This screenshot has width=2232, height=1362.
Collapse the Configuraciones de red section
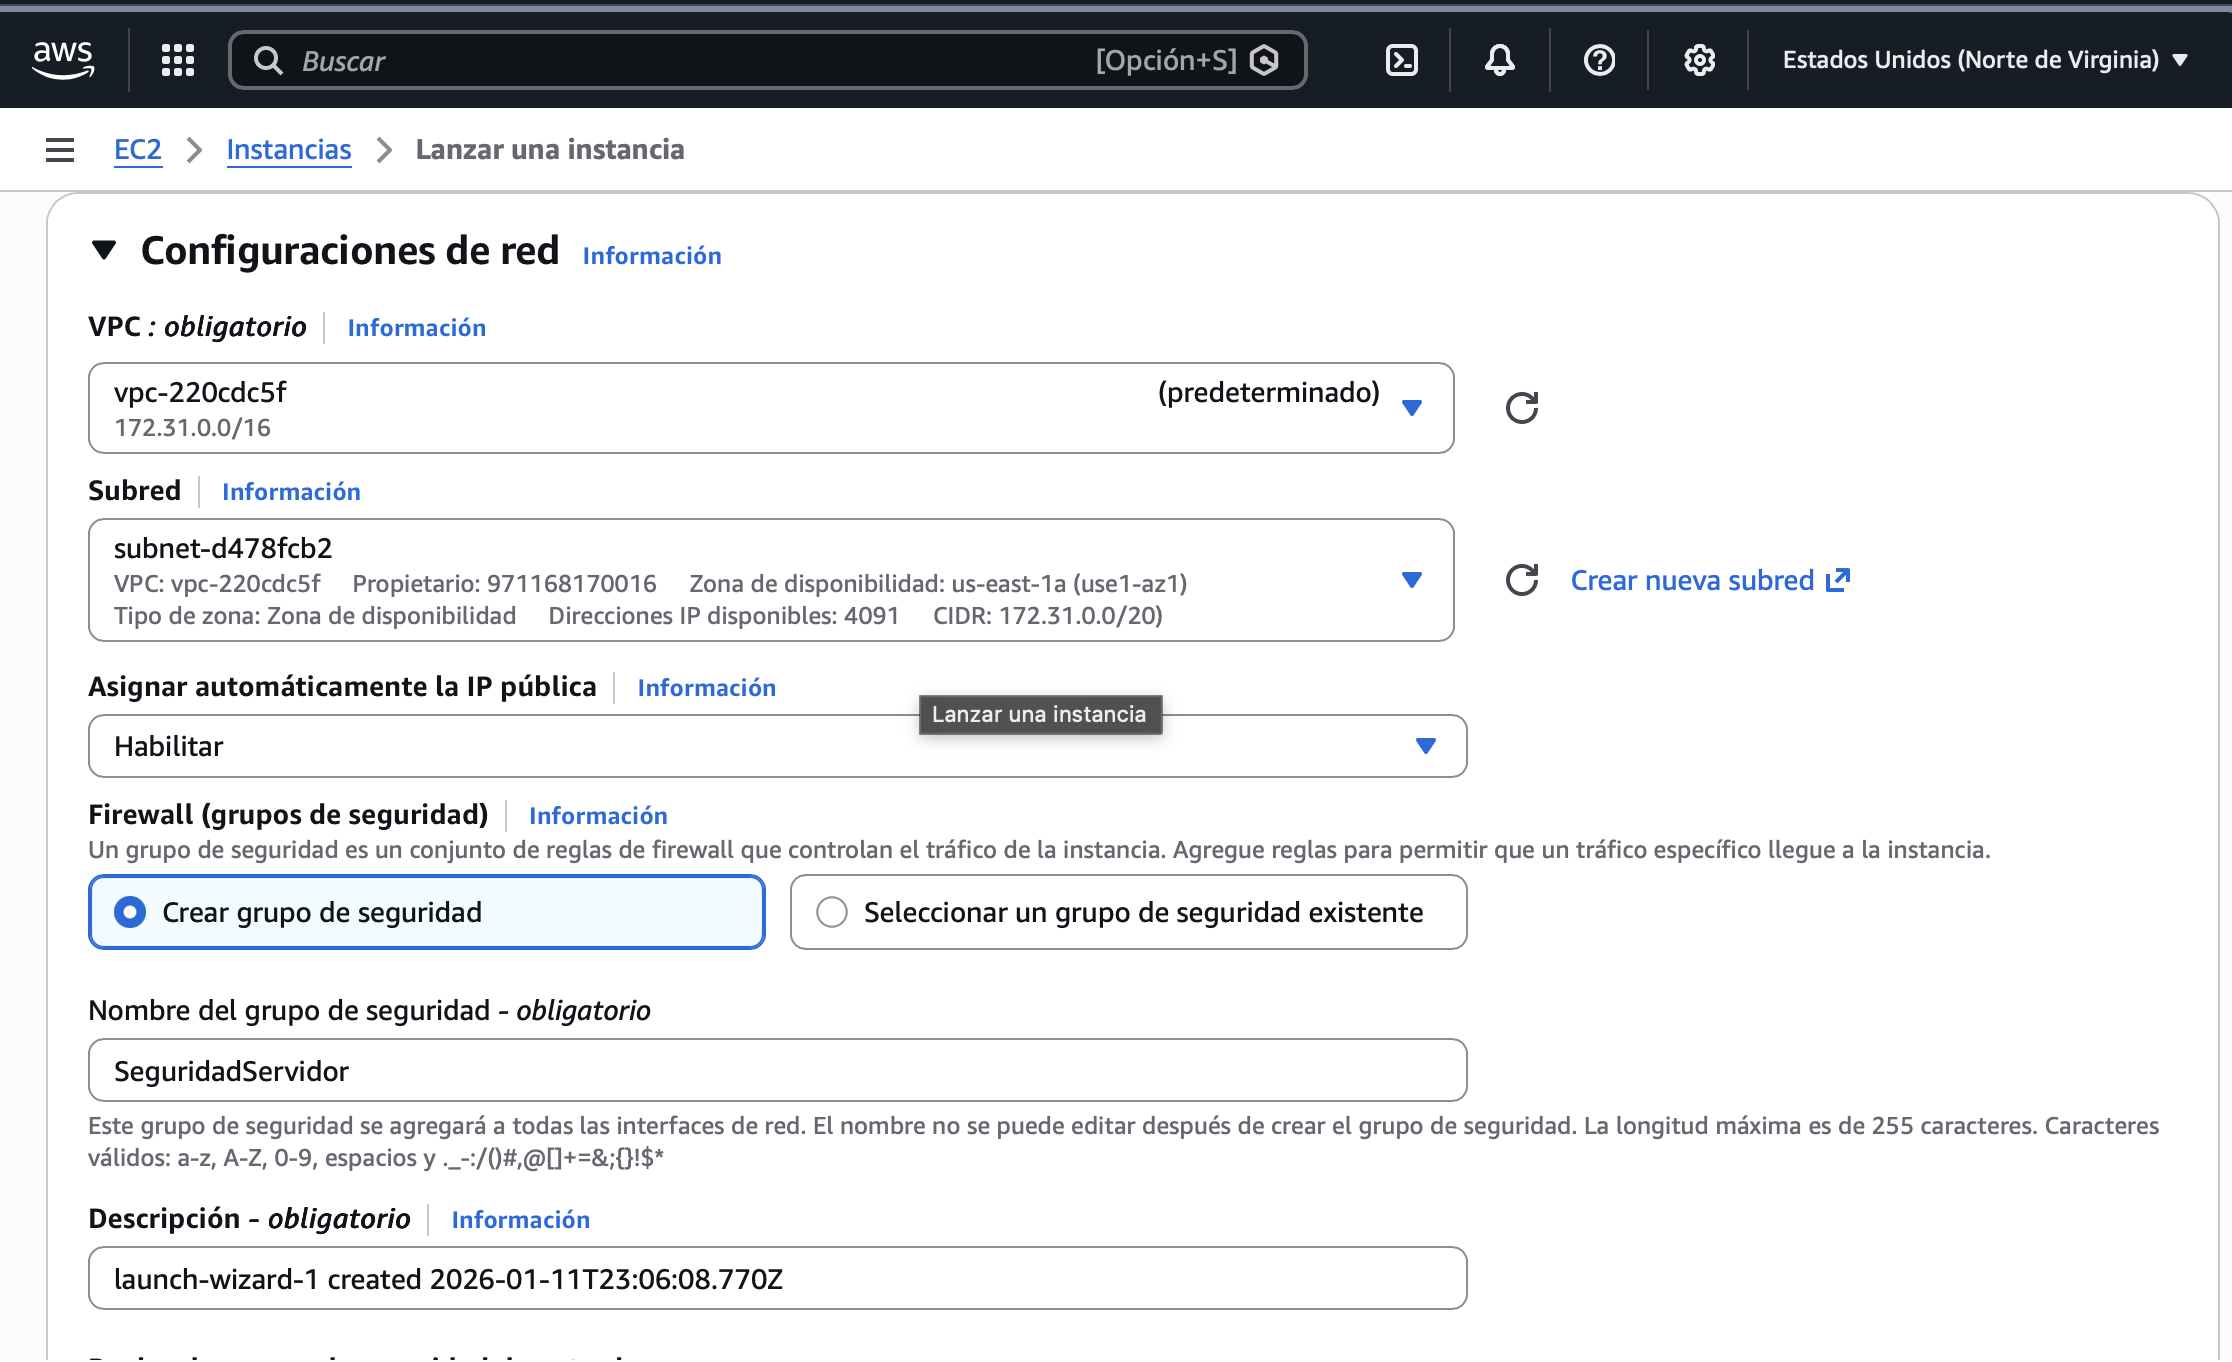[104, 250]
